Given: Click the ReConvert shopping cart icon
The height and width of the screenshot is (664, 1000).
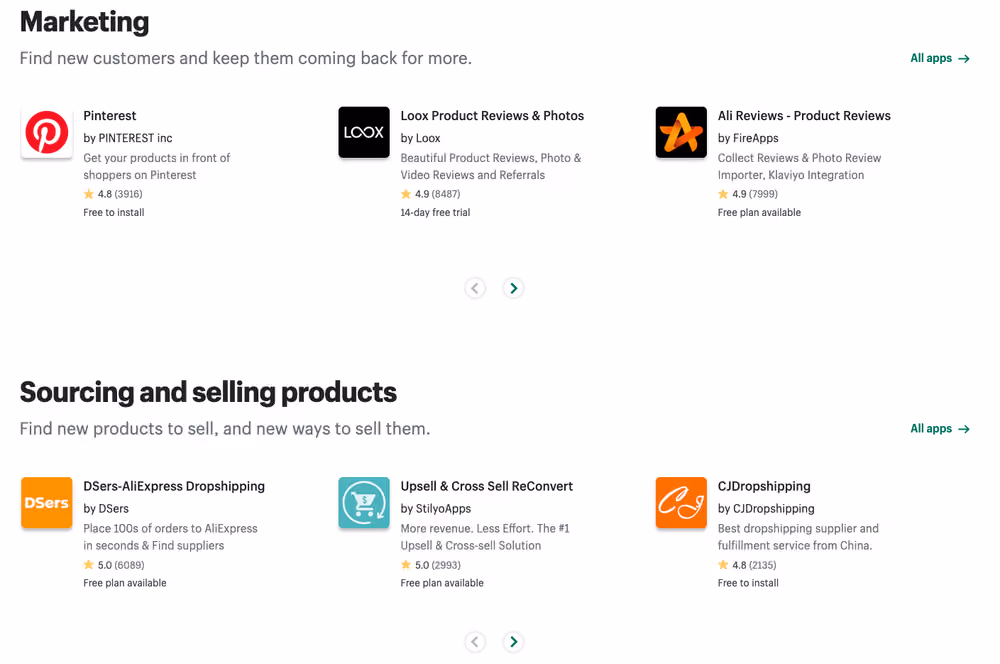Looking at the screenshot, I should (x=364, y=503).
